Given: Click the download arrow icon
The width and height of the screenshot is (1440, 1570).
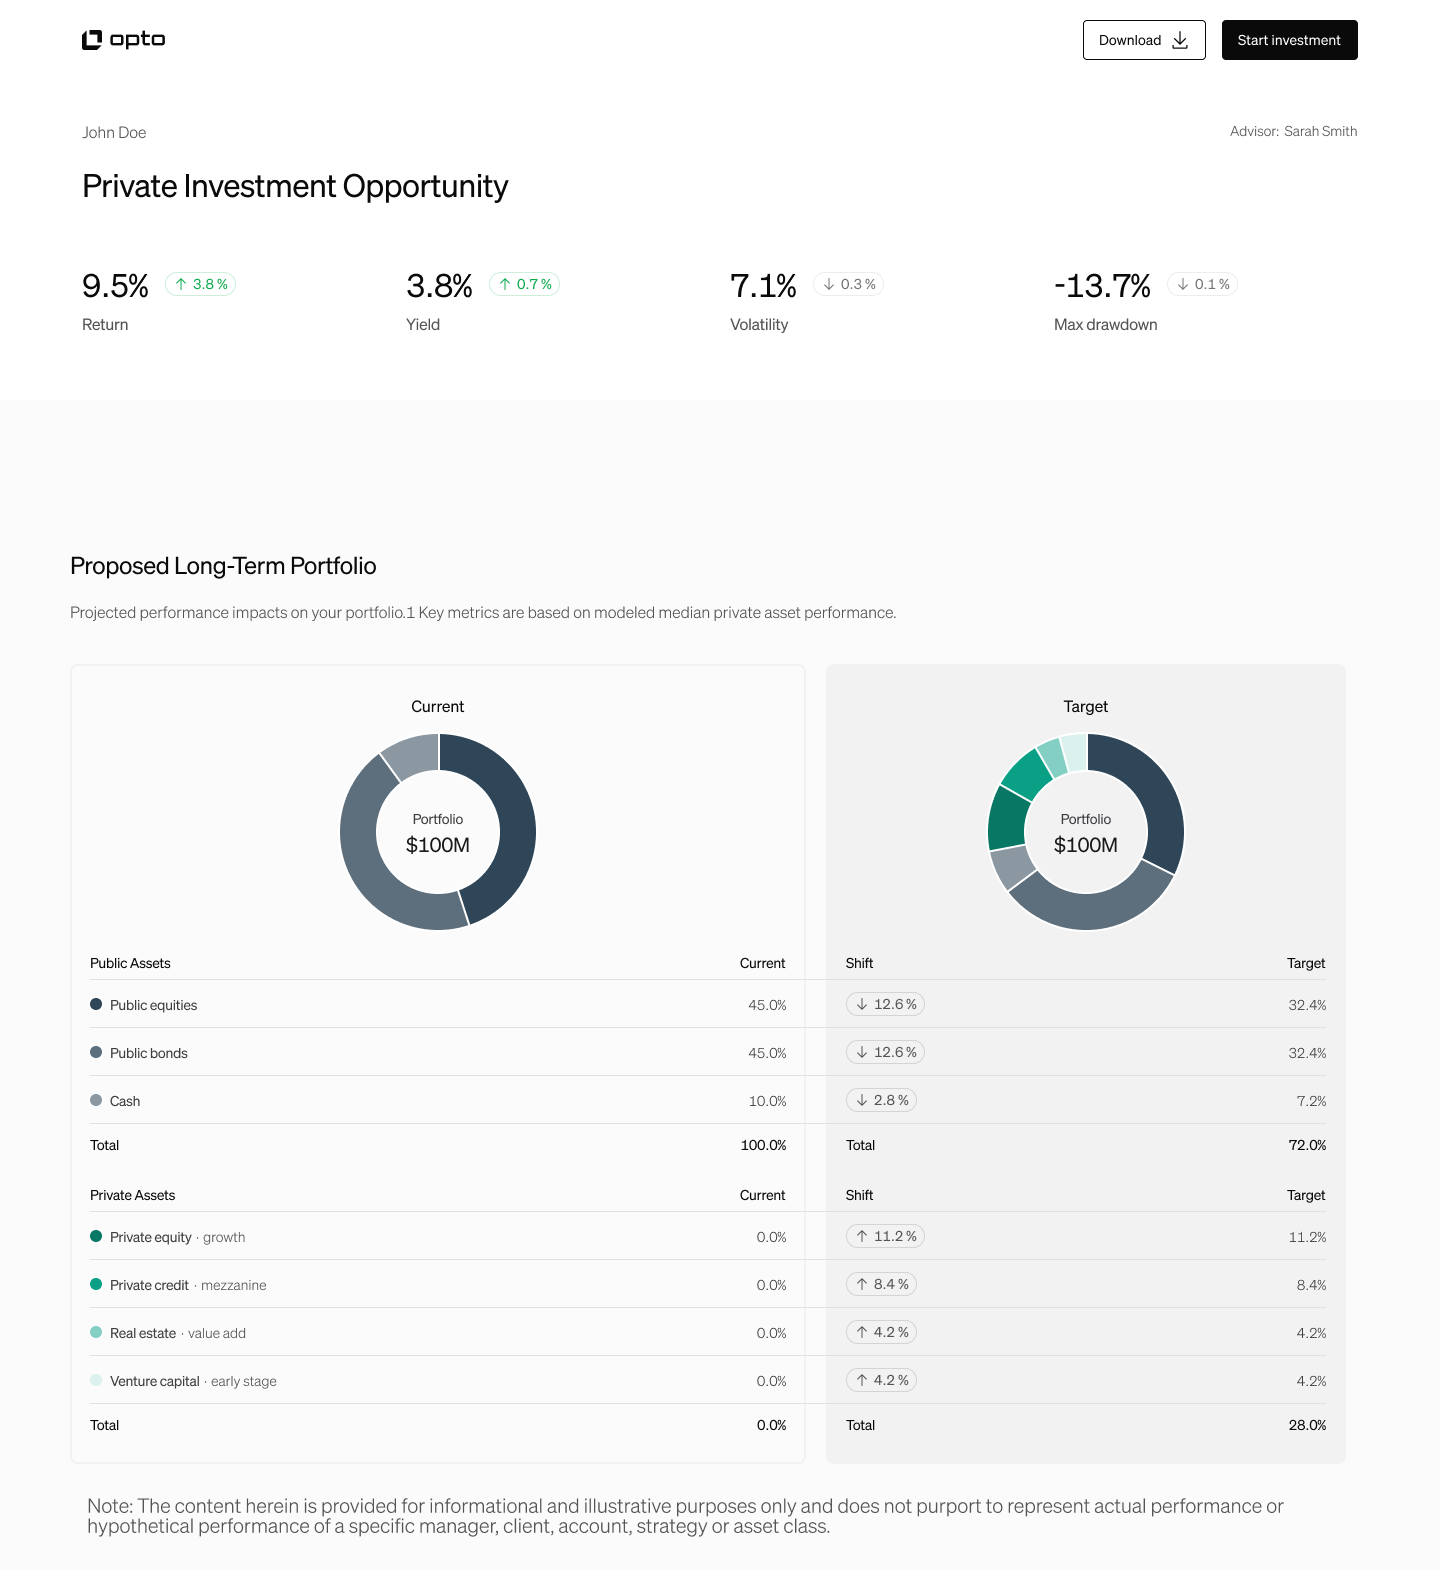Looking at the screenshot, I should (1180, 40).
